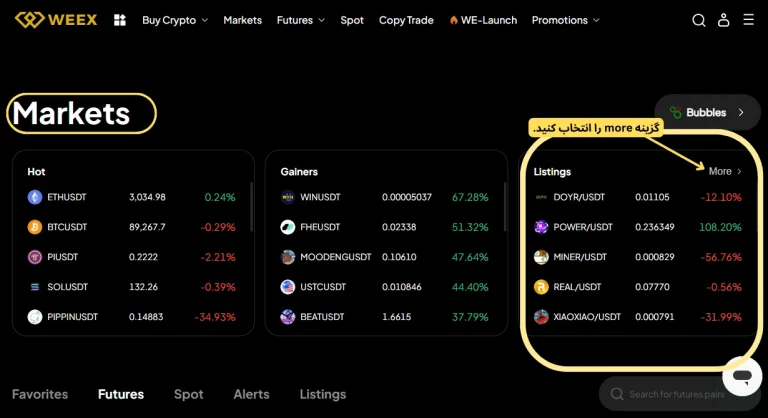The image size is (768, 418).
Task: Open Markets in the top navigation
Action: [242, 20]
